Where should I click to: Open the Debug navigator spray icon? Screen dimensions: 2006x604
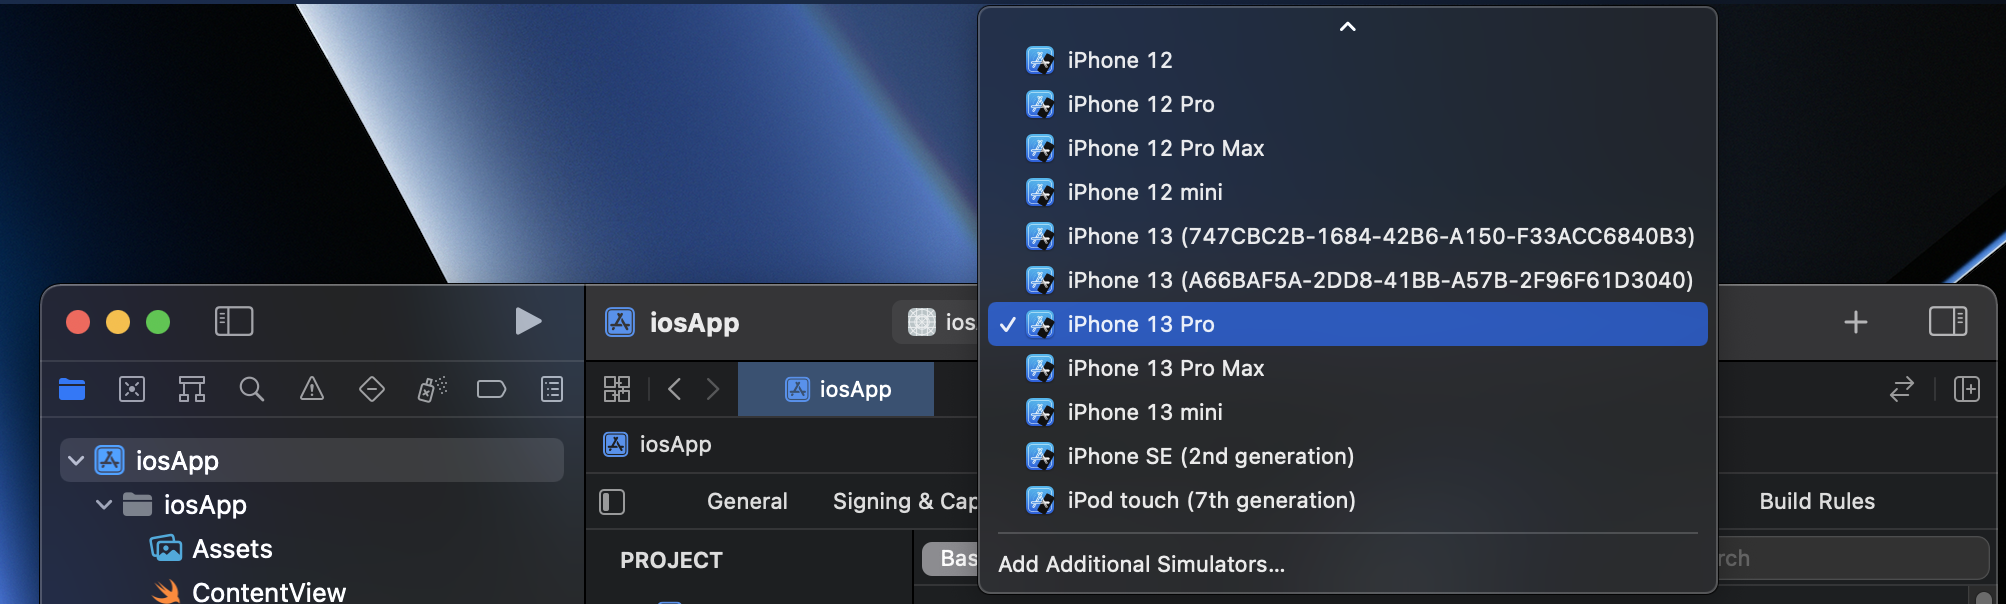coord(432,389)
